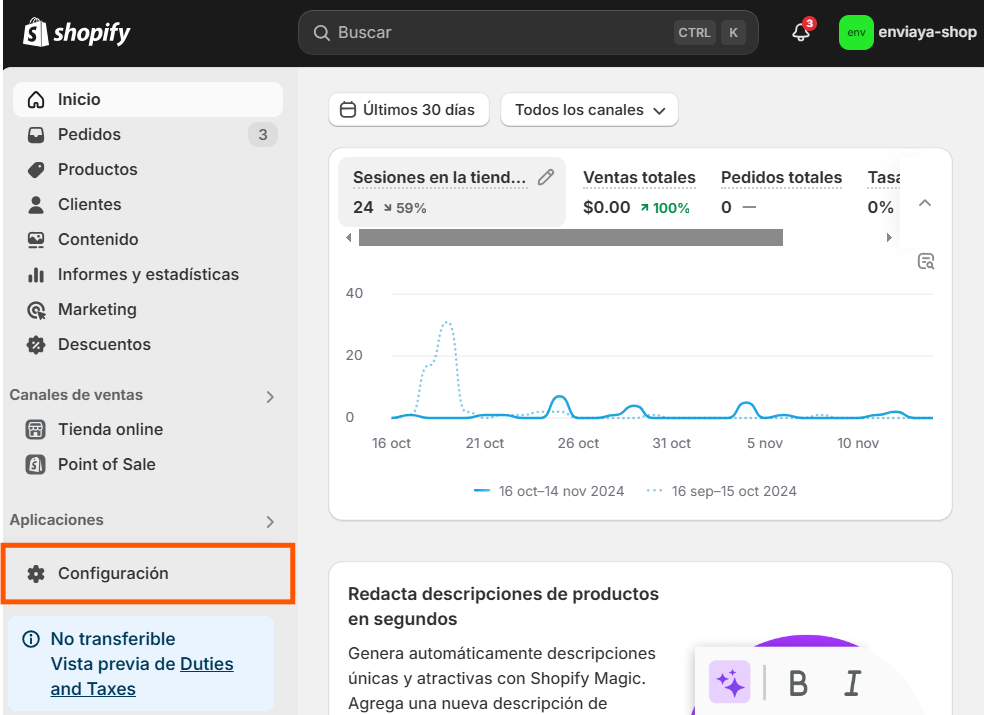The width and height of the screenshot is (984, 715).
Task: Click the Shopify logo
Action: click(77, 32)
